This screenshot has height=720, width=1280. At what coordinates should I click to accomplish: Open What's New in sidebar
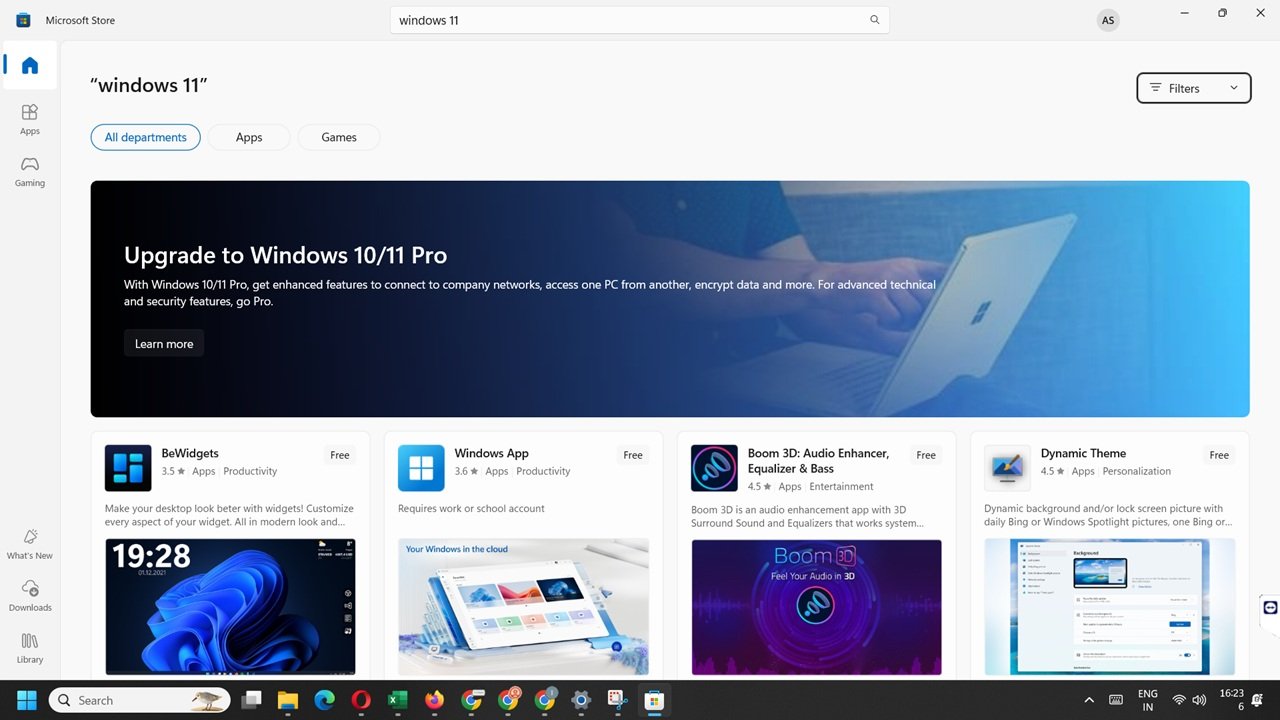pyautogui.click(x=30, y=544)
